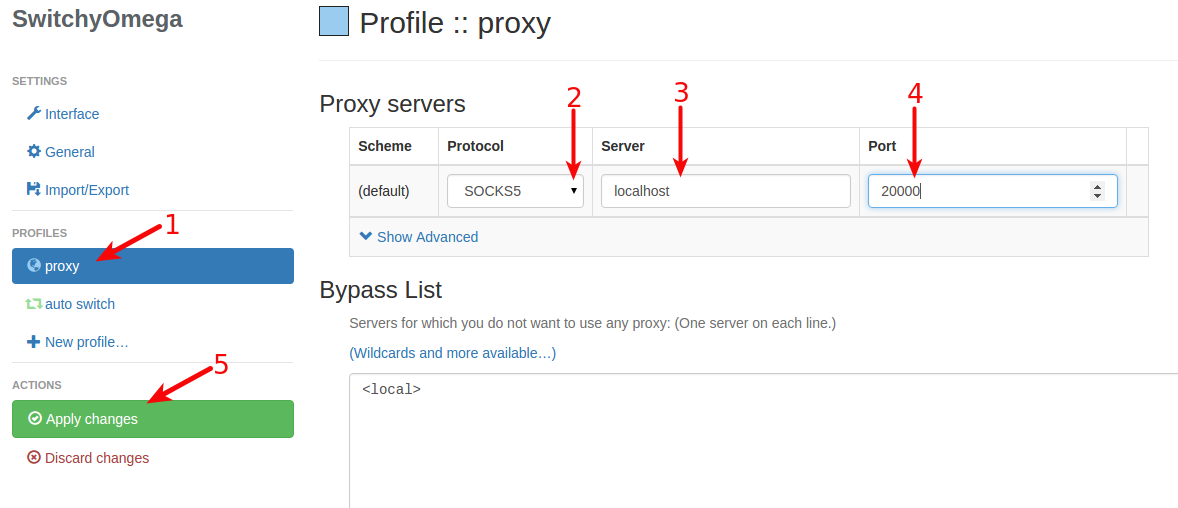
Task: Open the Wildcards and more available link
Action: pyautogui.click(x=452, y=352)
